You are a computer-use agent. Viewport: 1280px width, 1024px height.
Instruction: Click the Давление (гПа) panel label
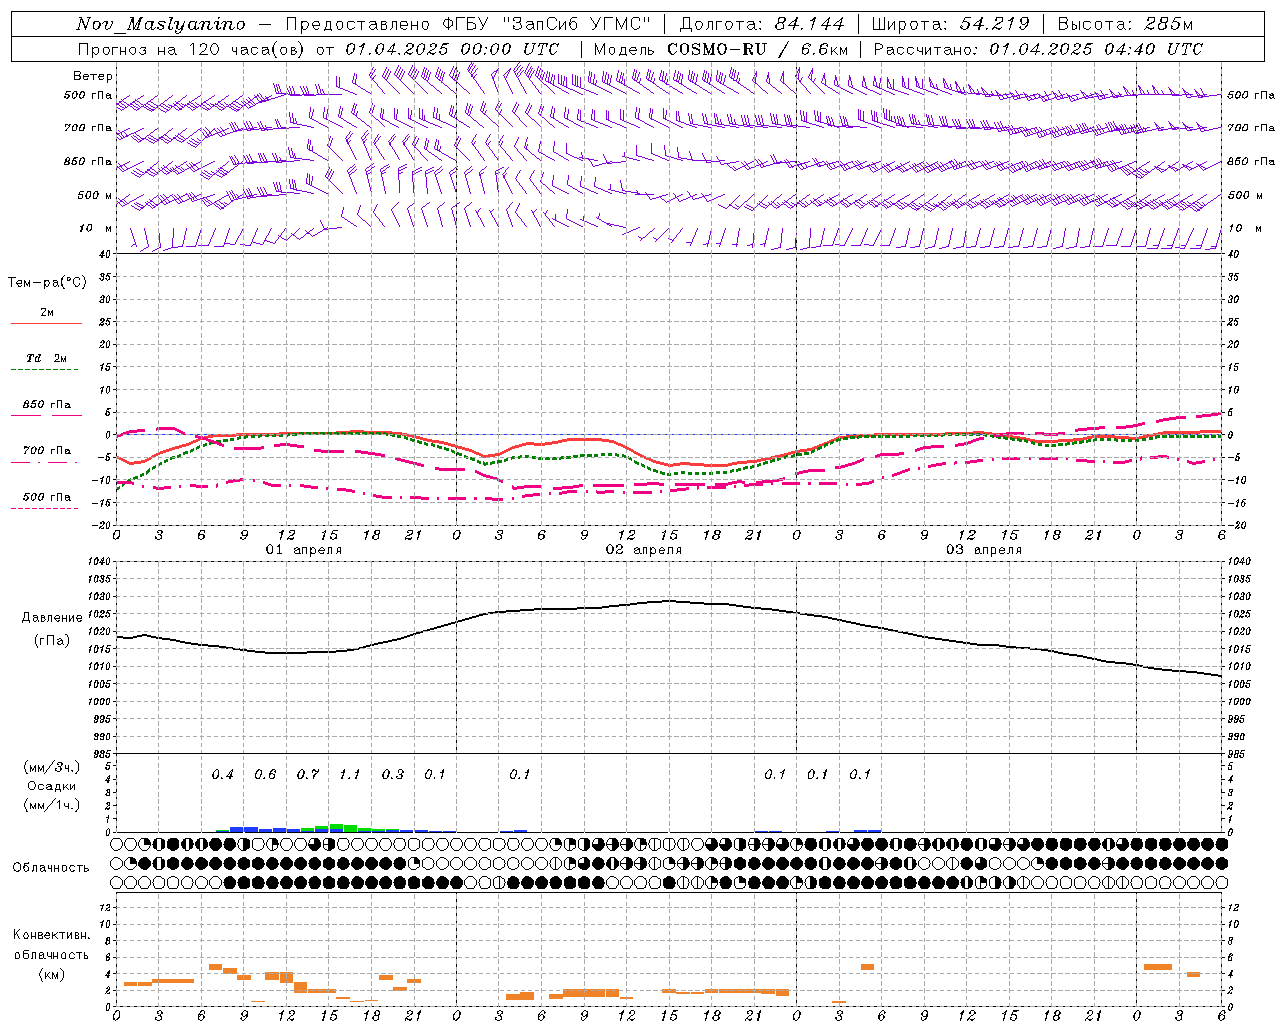(52, 629)
